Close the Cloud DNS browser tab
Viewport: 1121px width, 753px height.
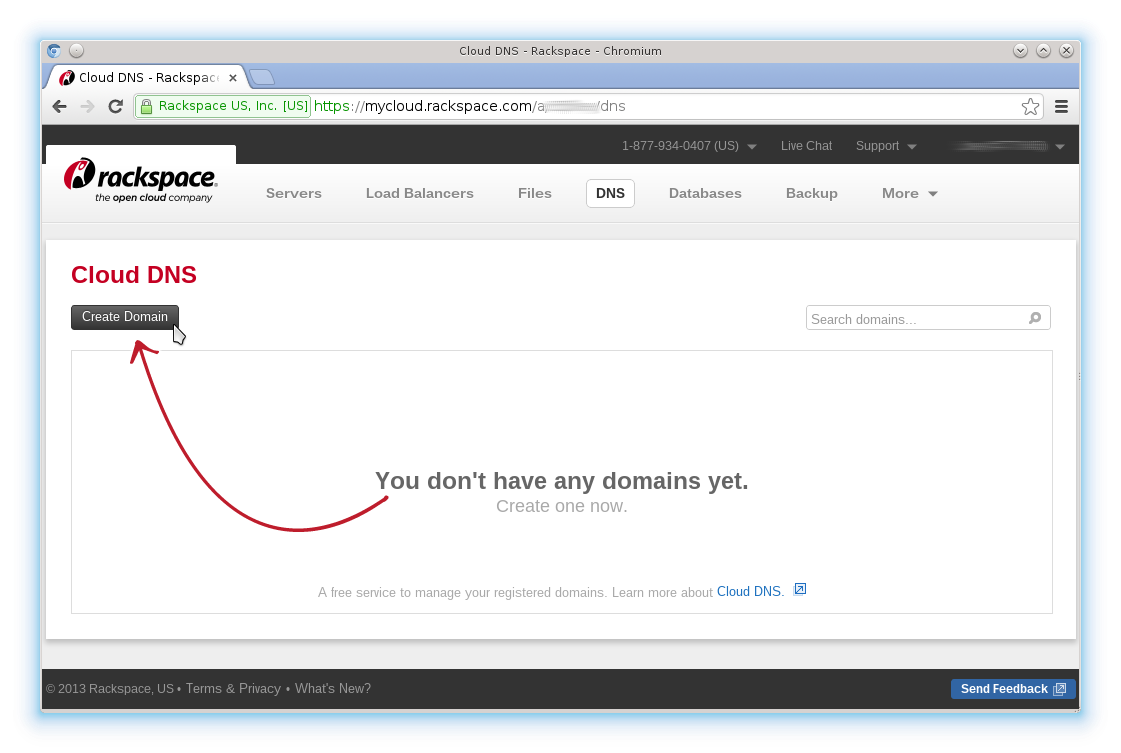click(232, 78)
